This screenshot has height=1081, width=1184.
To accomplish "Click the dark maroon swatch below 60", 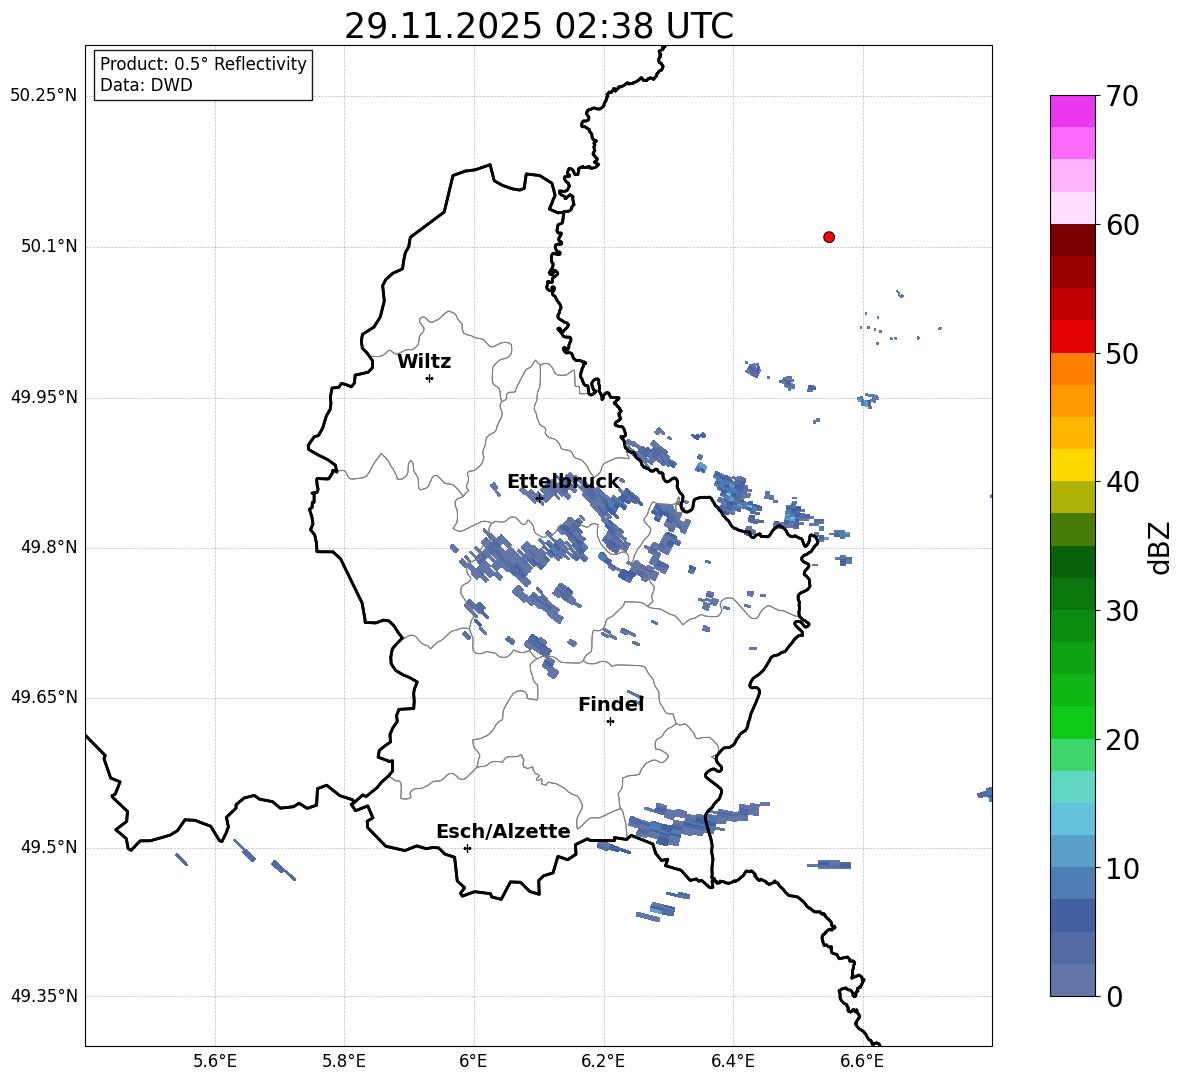I will pyautogui.click(x=1072, y=240).
